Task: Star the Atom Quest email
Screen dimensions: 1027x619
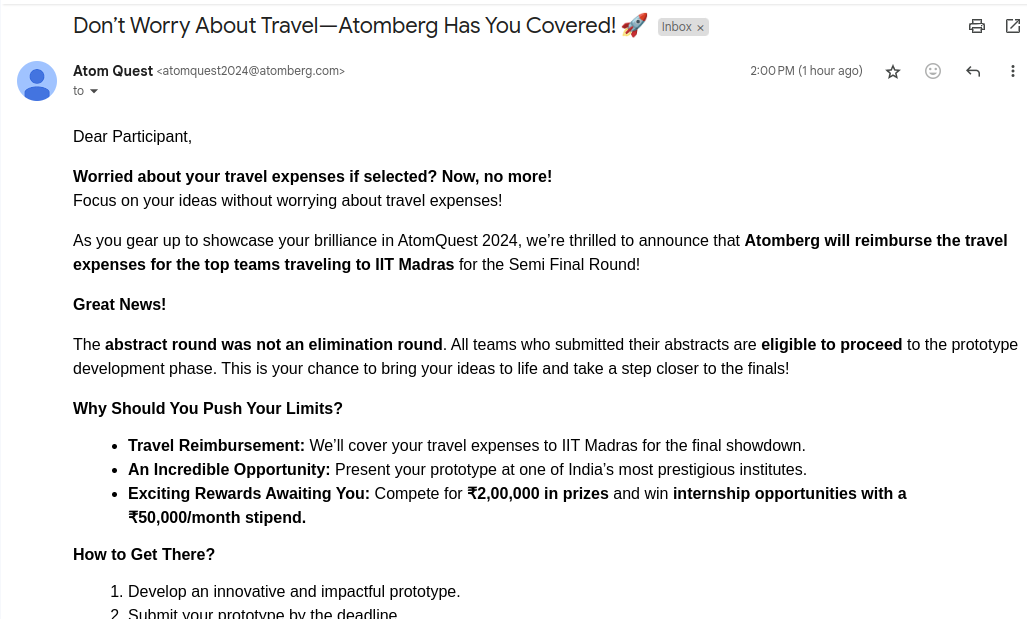Action: point(893,71)
